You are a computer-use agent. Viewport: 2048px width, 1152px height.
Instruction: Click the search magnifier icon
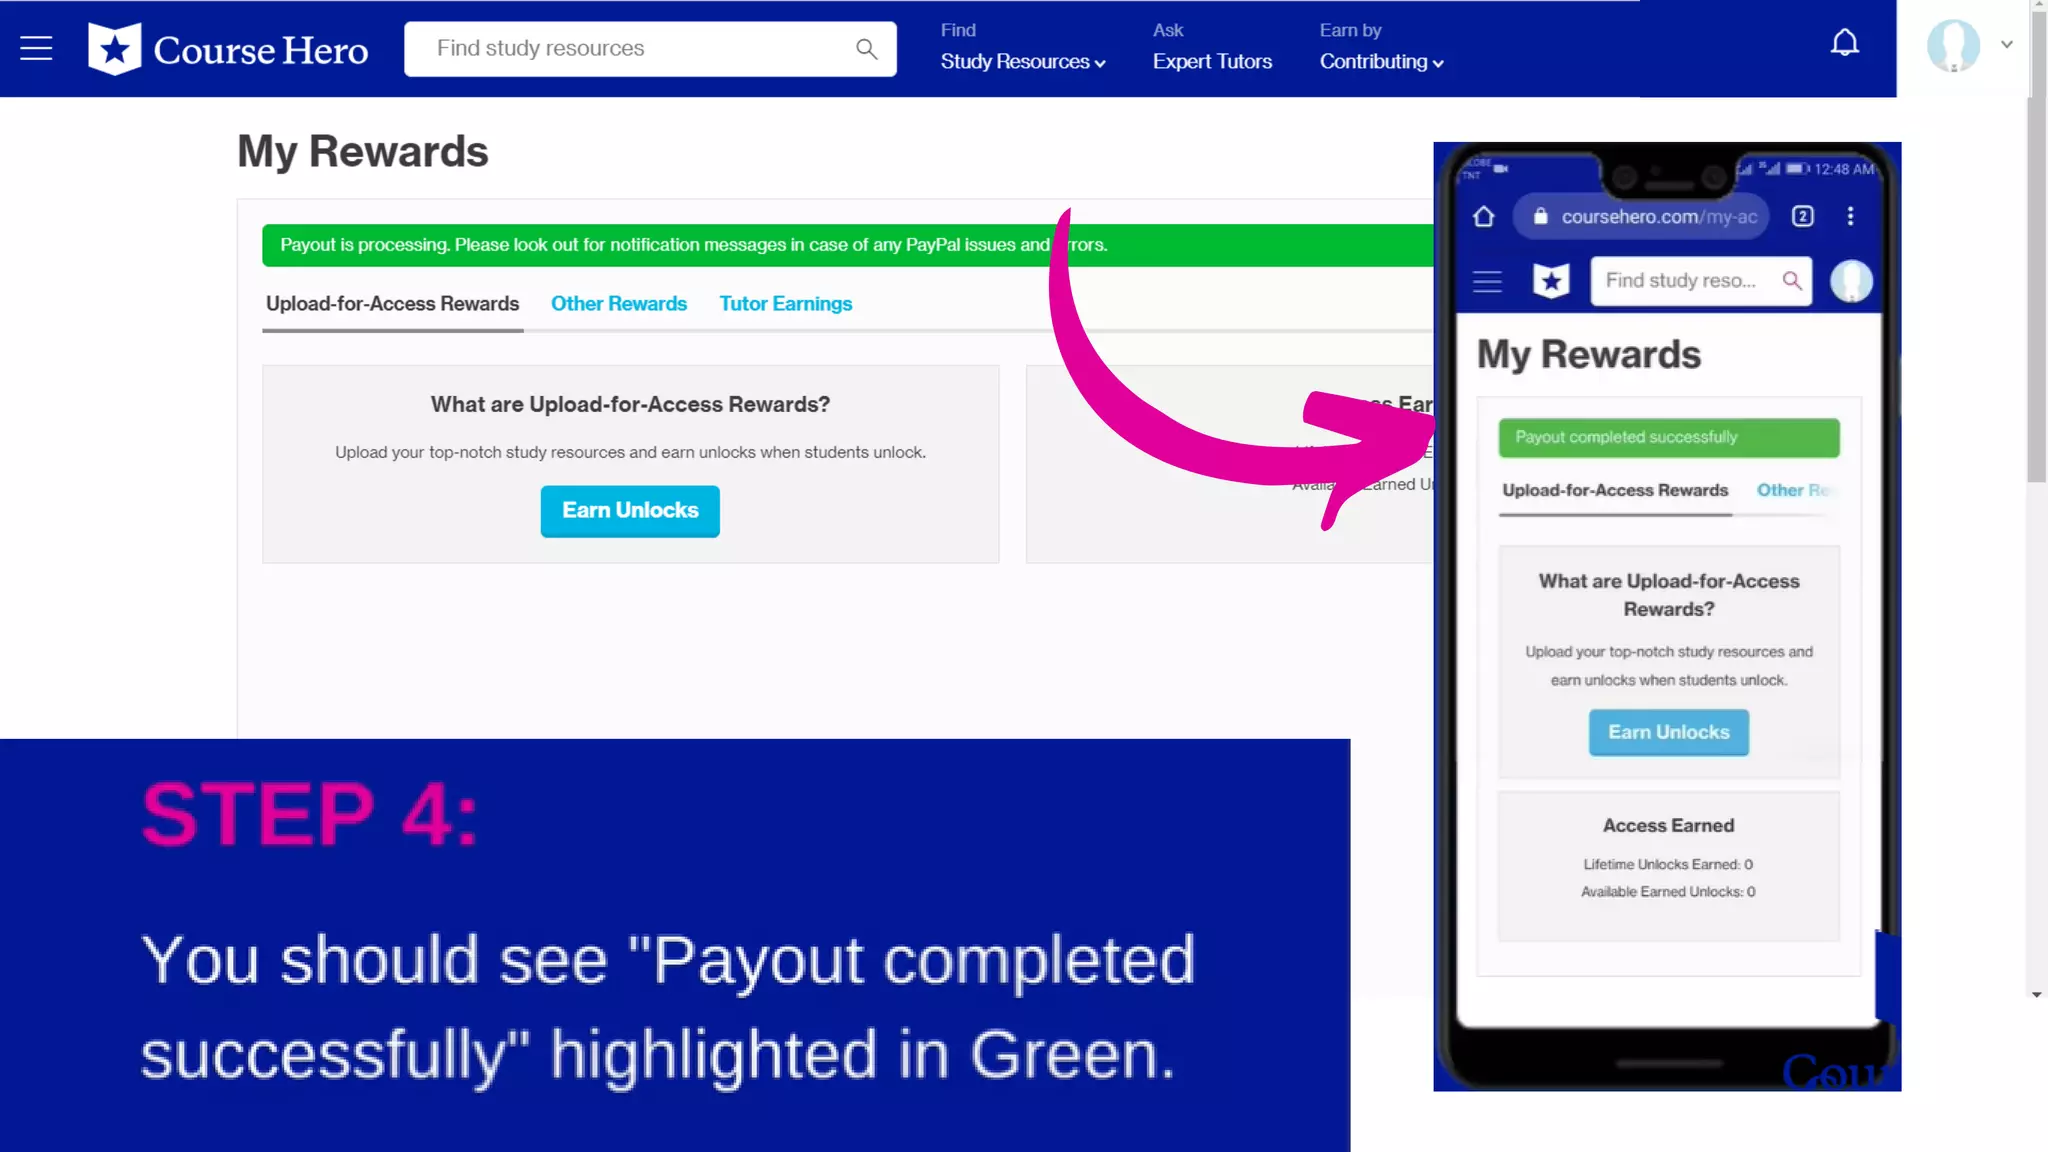866,49
